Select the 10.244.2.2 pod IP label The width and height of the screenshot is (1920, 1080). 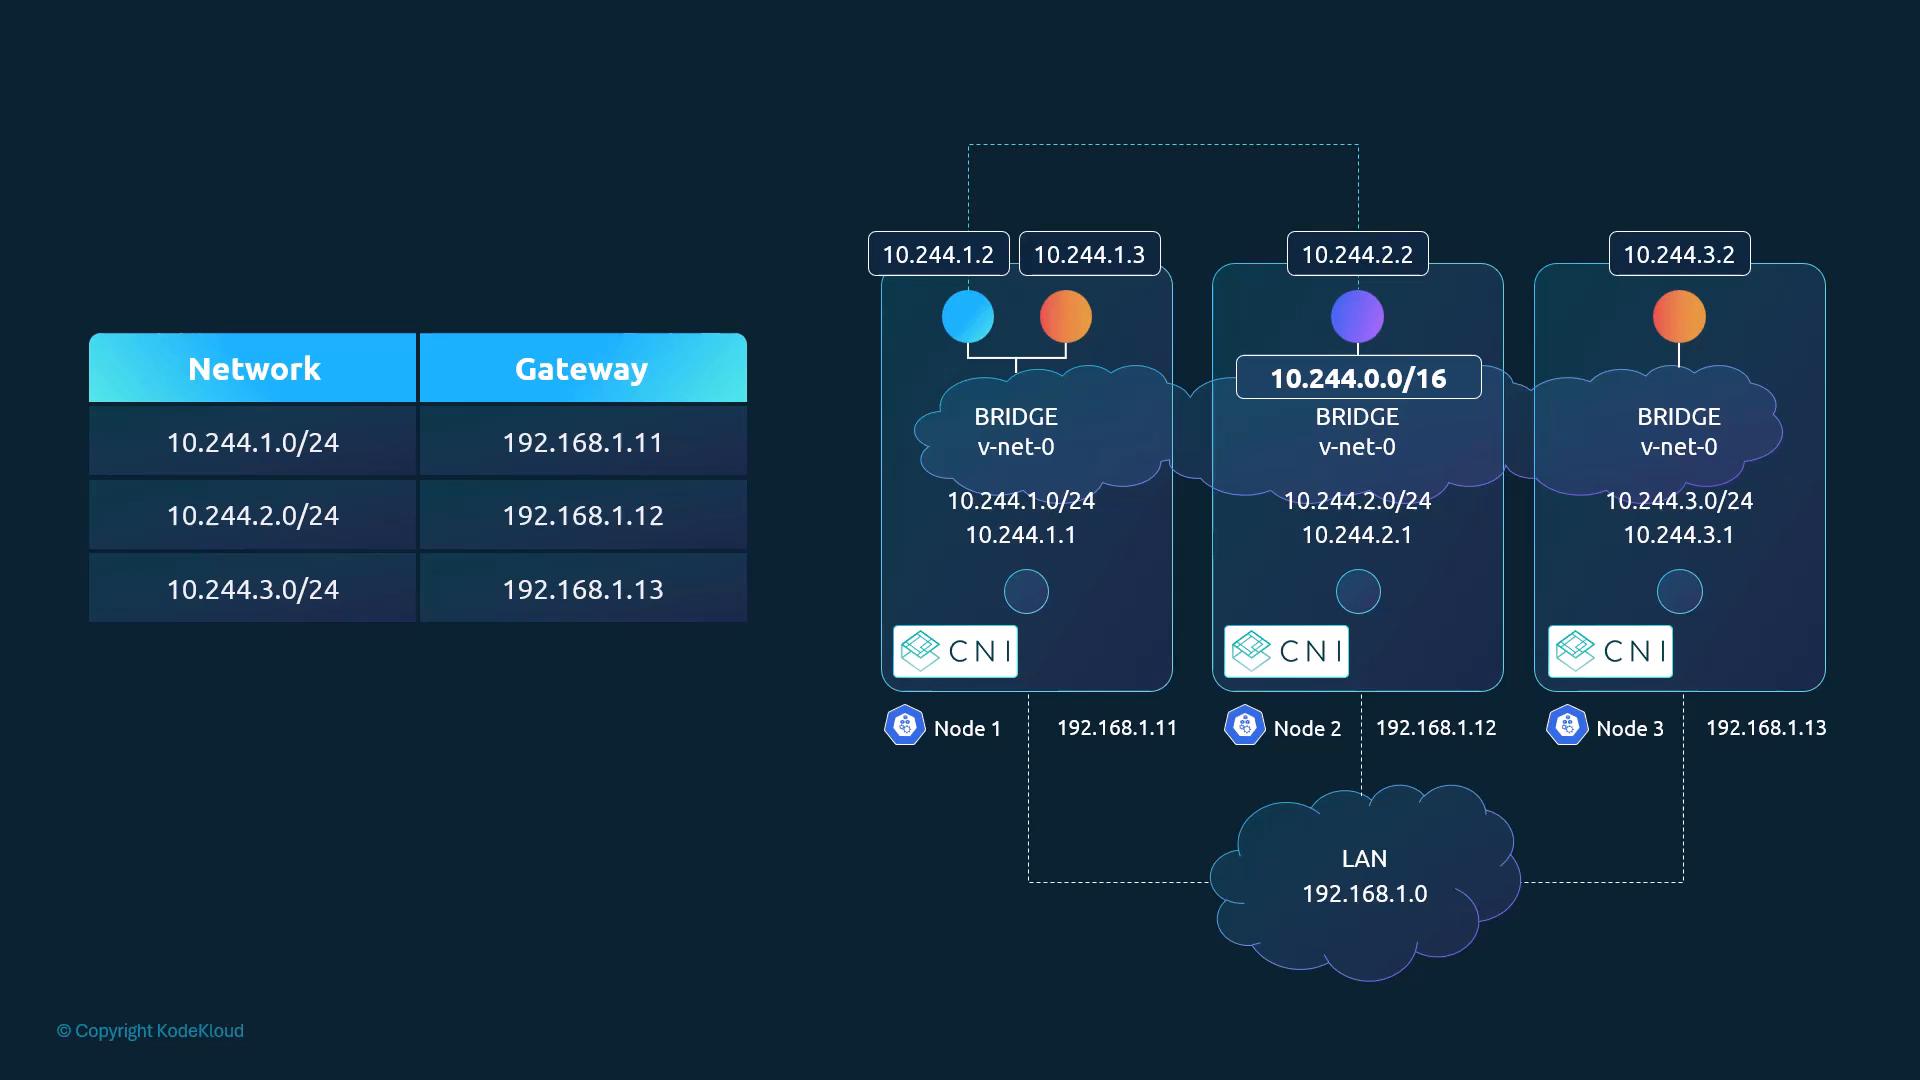point(1358,254)
